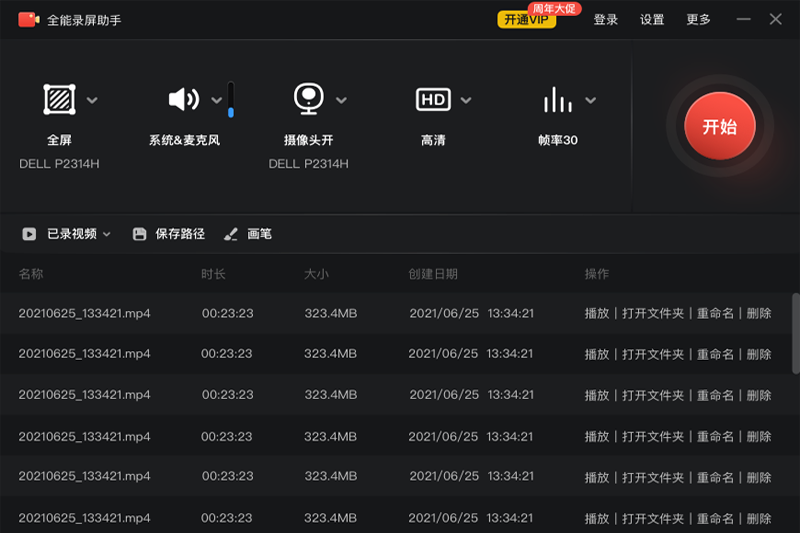The width and height of the screenshot is (800, 533).
Task: Click the recorded videos play icon
Action: coord(29,234)
